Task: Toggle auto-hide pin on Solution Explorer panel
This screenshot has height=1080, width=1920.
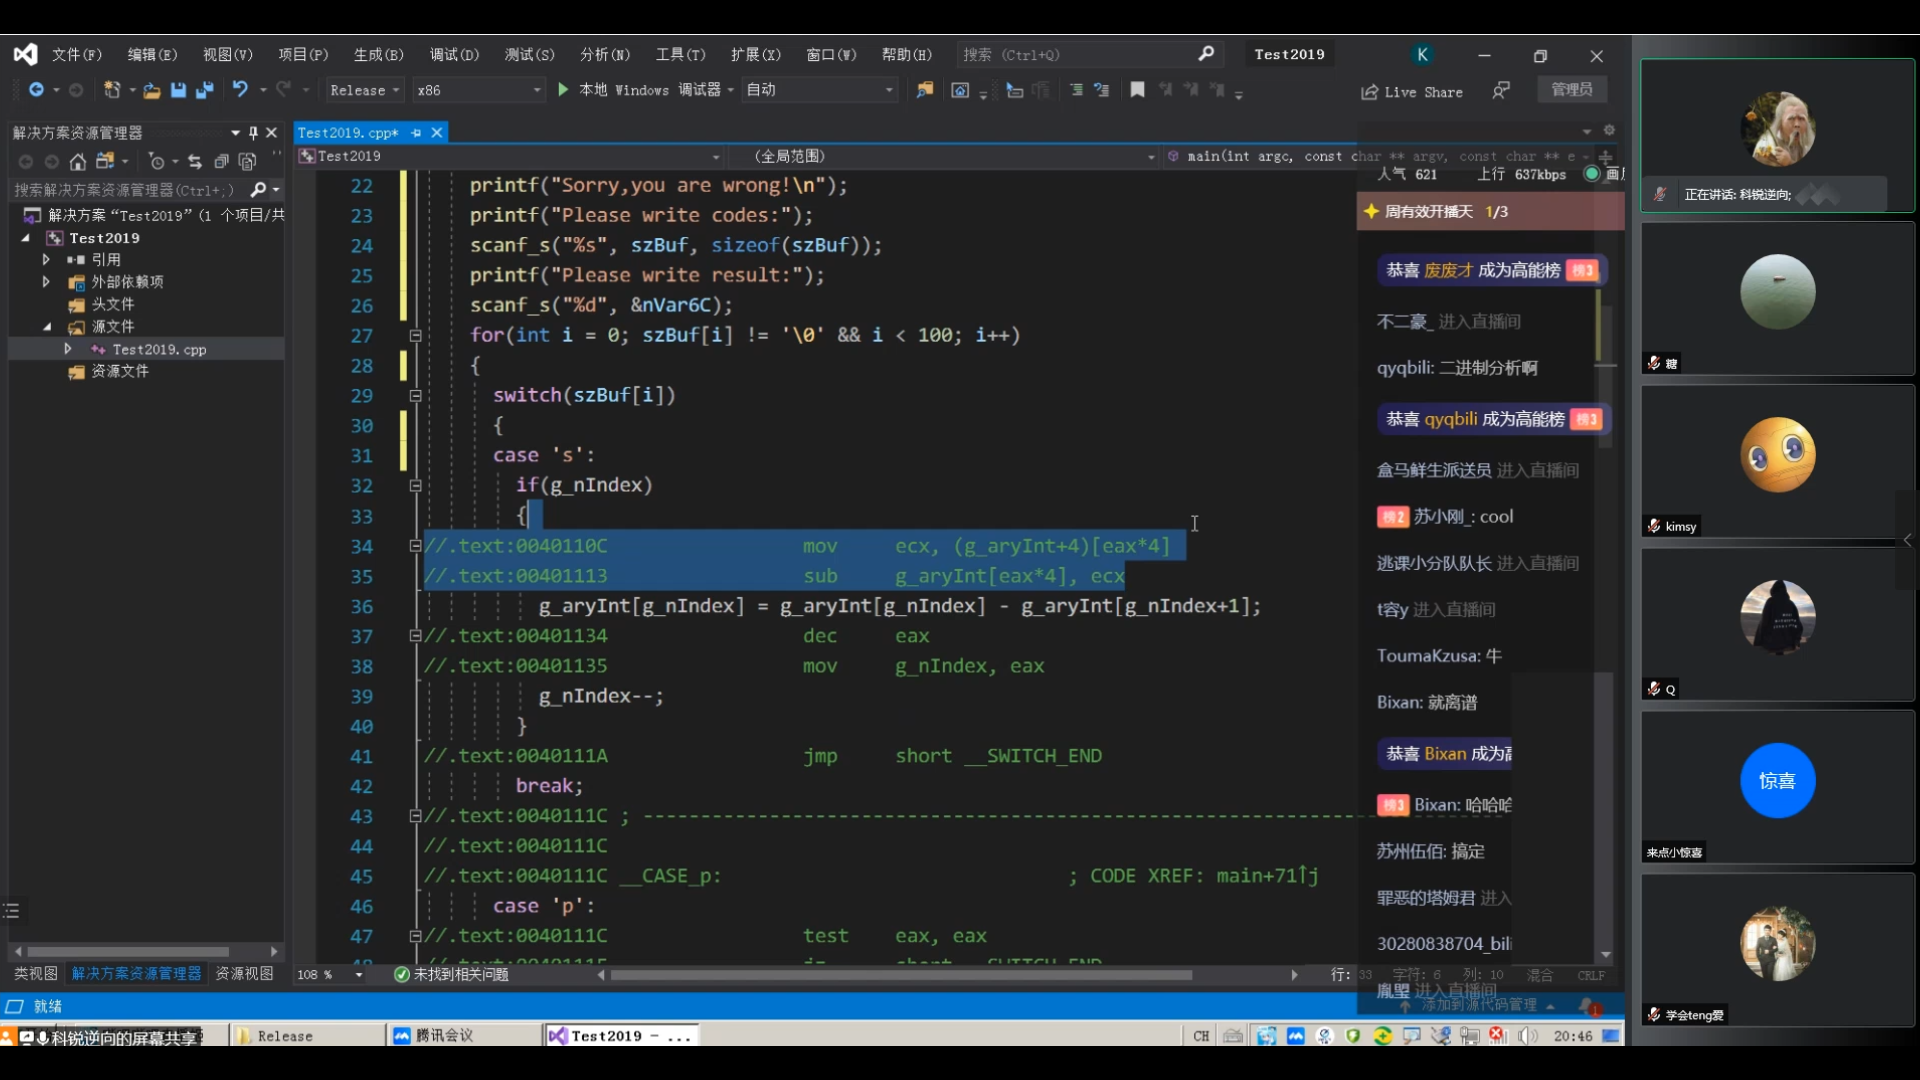Action: pyautogui.click(x=253, y=132)
